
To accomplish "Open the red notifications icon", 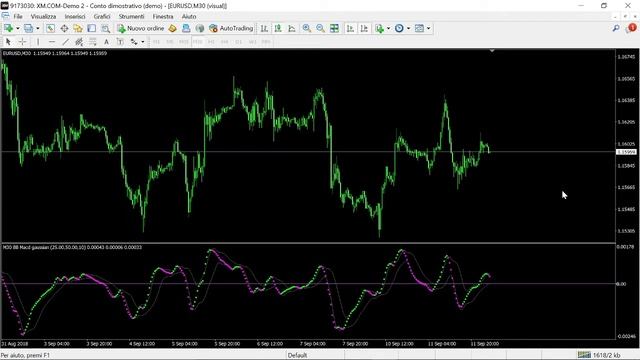I will point(631,28).
